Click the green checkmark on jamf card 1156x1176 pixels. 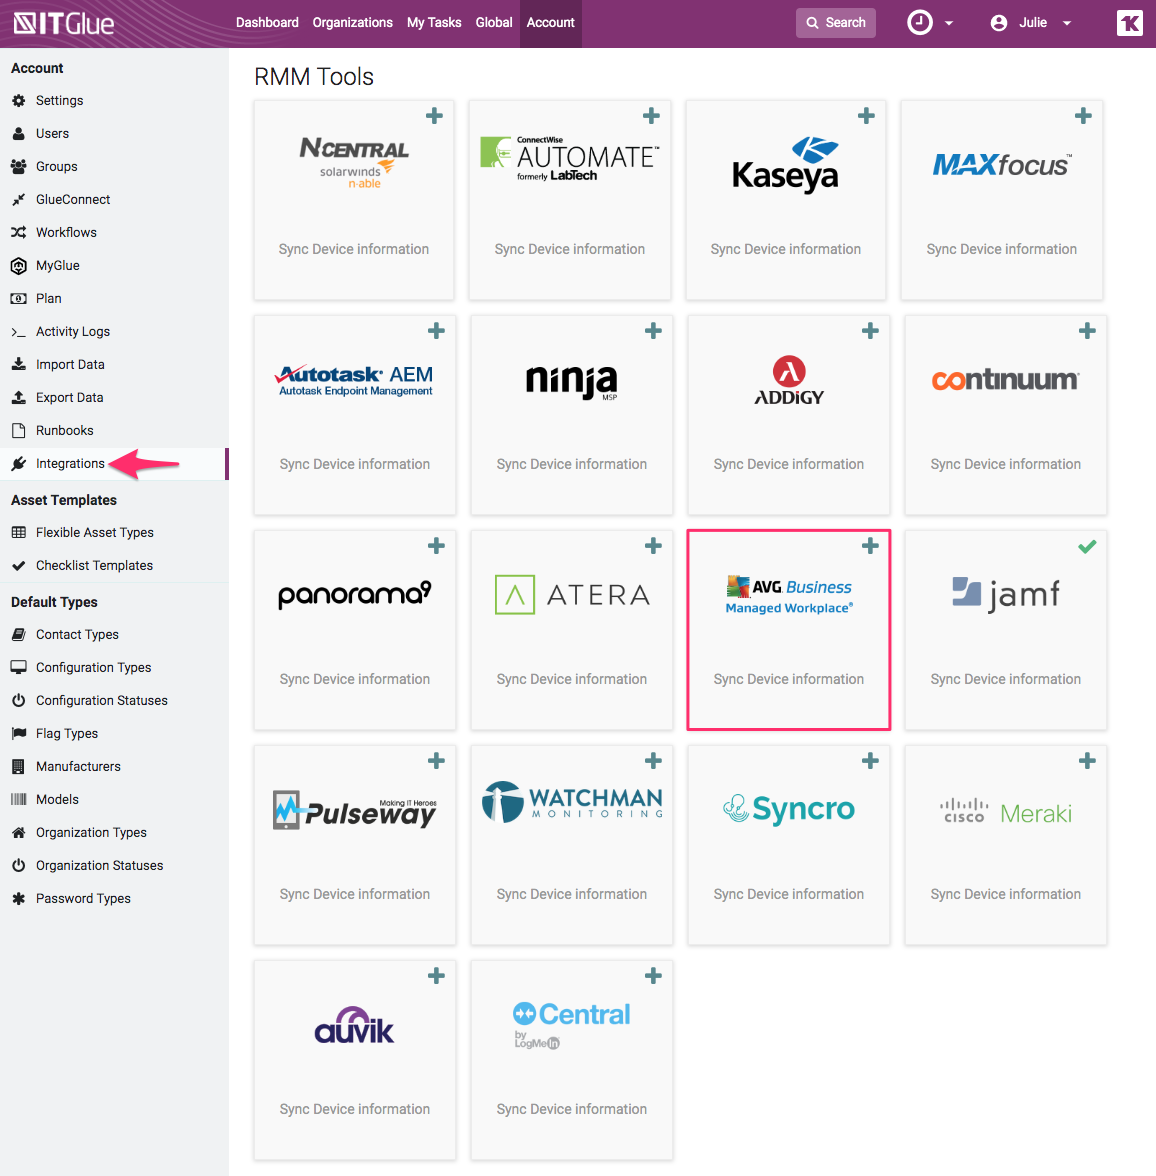pyautogui.click(x=1087, y=547)
